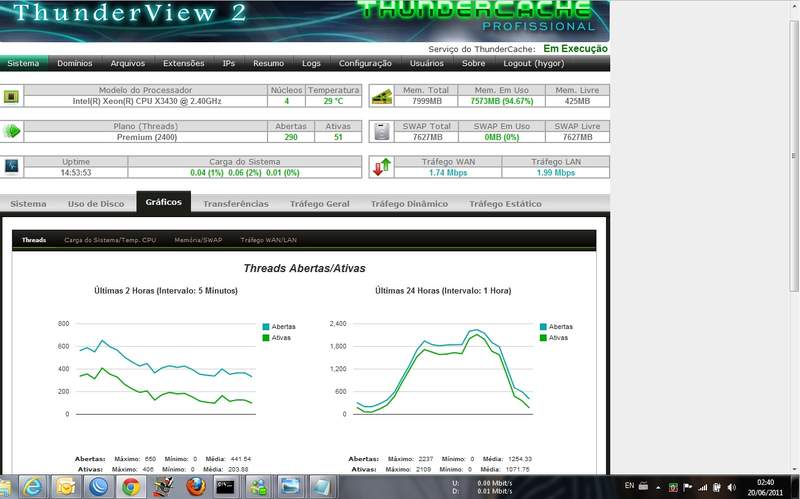Open the command prompt taskbar icon
Screen dimensions: 800x499
(225, 487)
